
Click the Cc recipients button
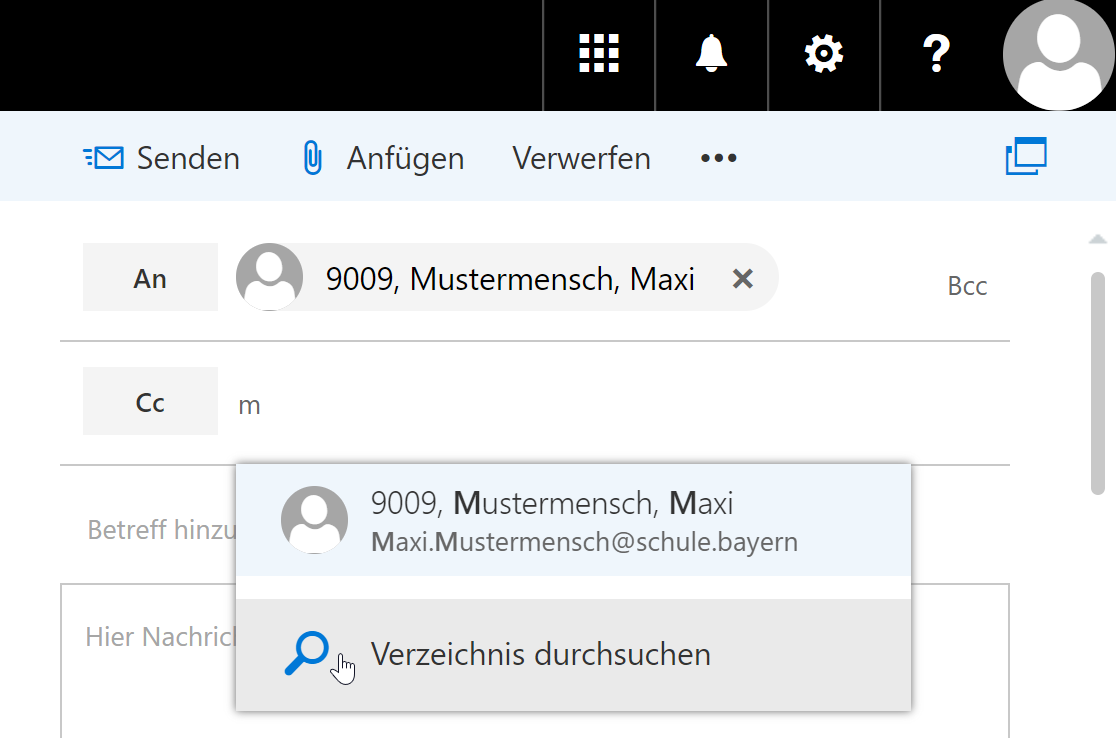(150, 402)
